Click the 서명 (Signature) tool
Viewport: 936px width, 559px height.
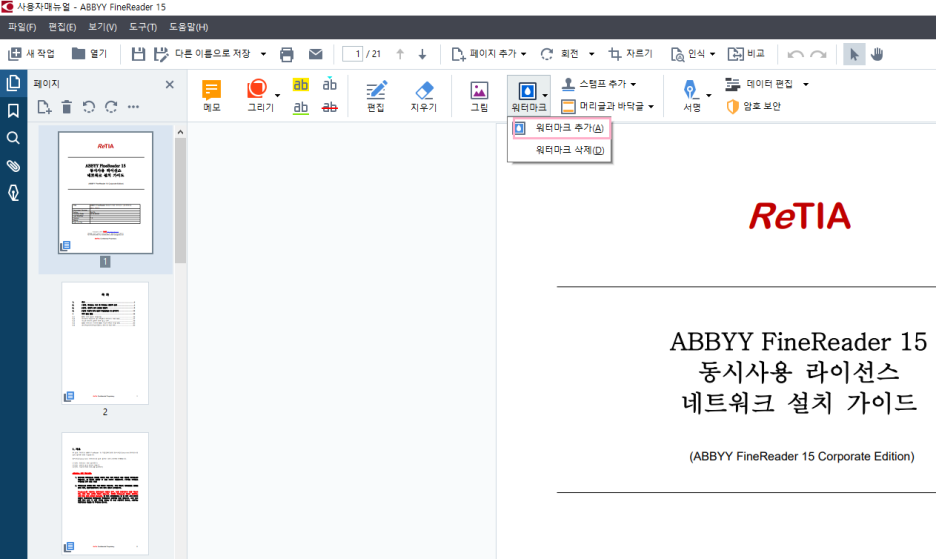tap(691, 96)
